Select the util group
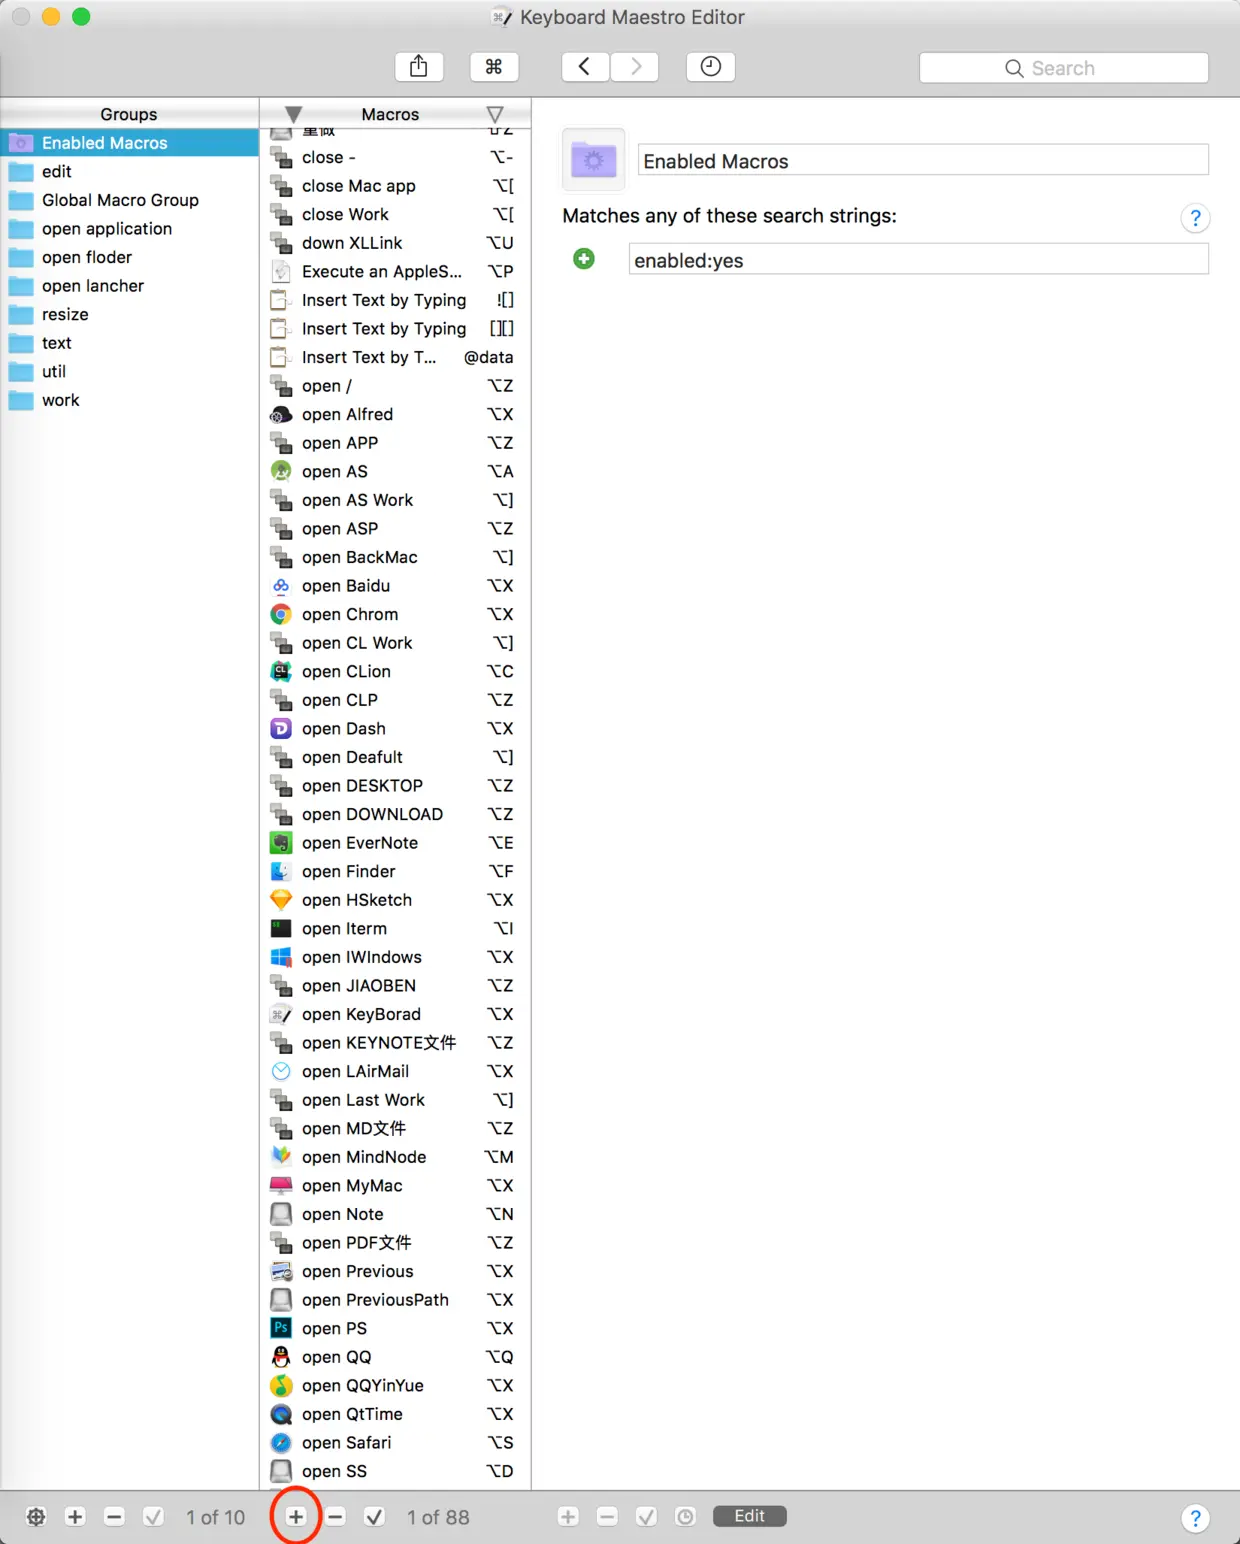1240x1544 pixels. click(130, 371)
